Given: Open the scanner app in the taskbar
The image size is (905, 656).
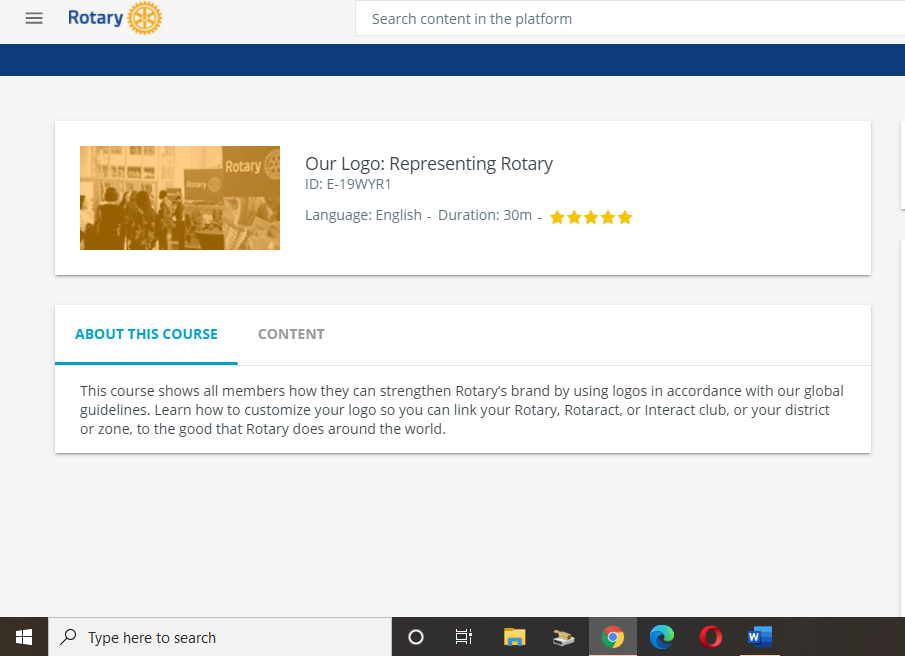Looking at the screenshot, I should point(564,637).
